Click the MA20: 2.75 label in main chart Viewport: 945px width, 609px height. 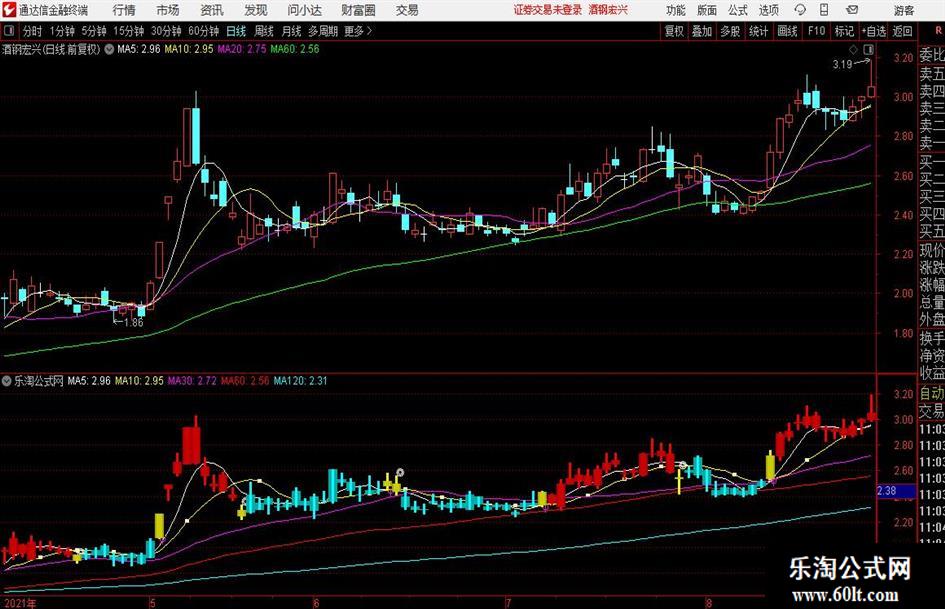pyautogui.click(x=242, y=49)
